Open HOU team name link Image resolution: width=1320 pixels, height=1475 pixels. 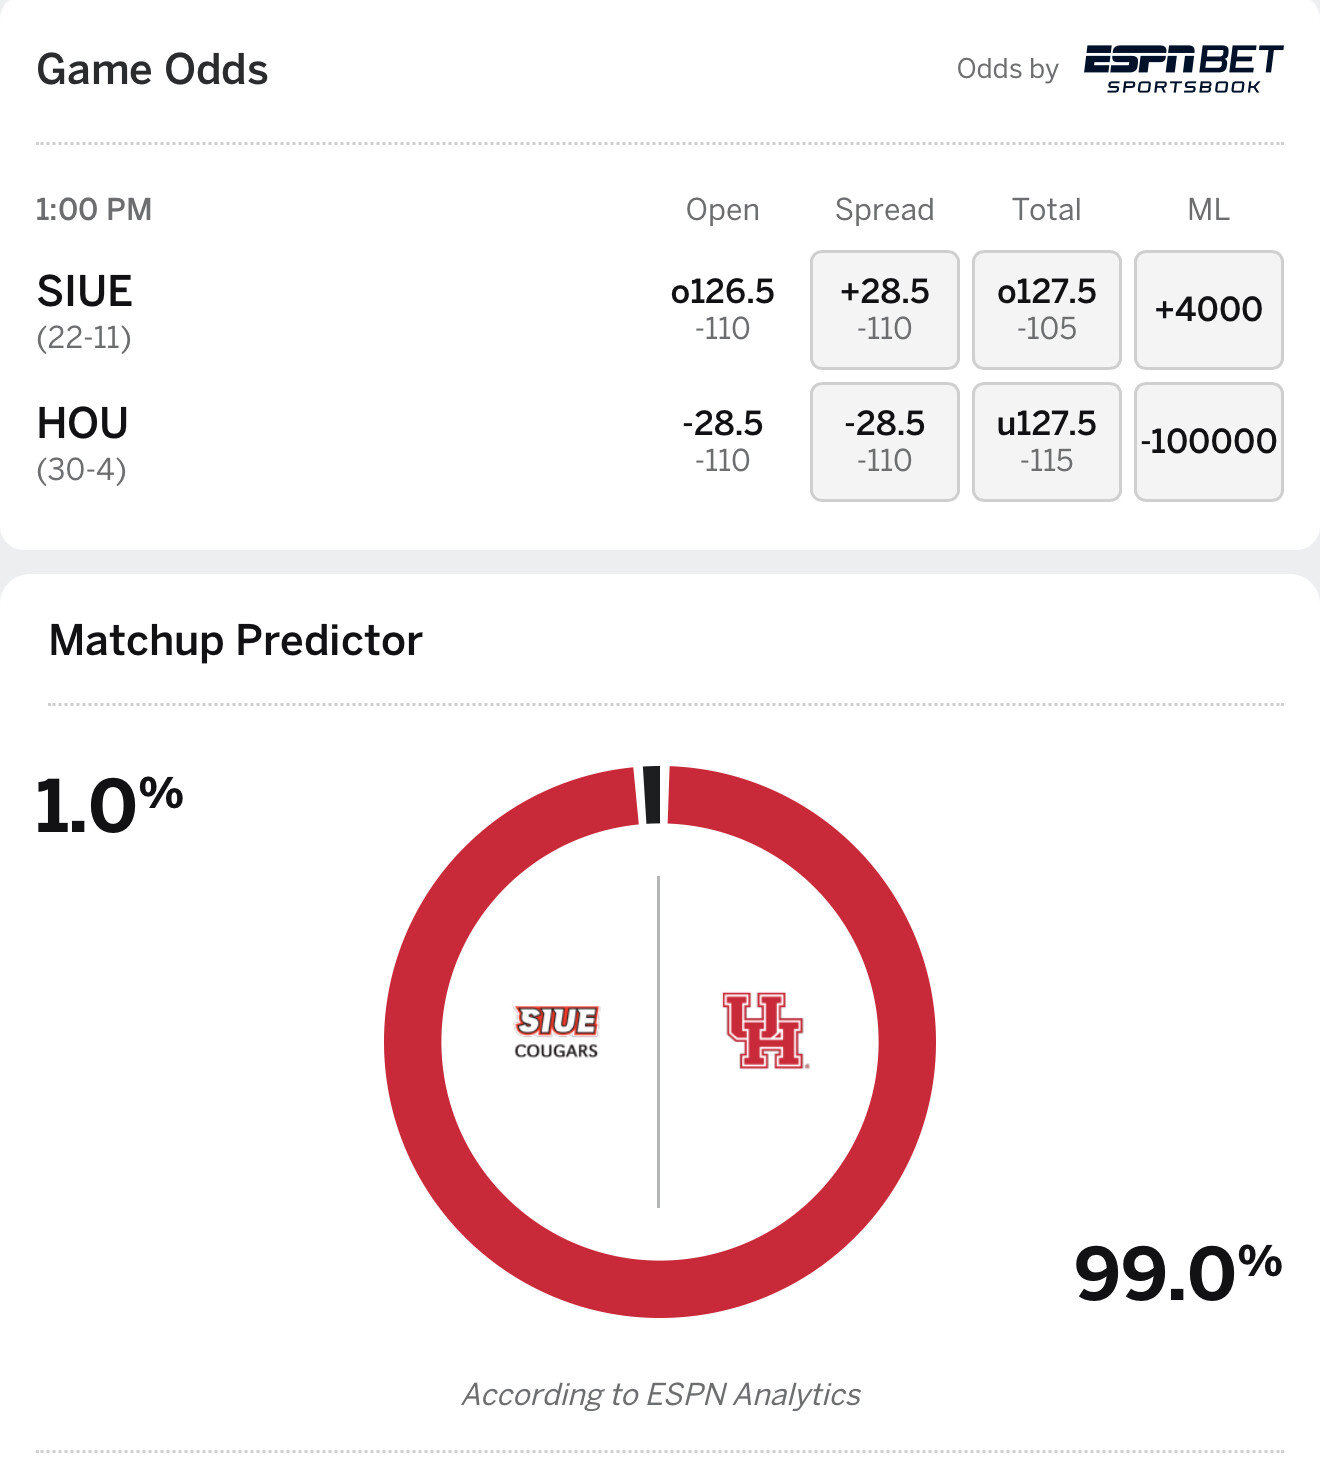coord(82,424)
